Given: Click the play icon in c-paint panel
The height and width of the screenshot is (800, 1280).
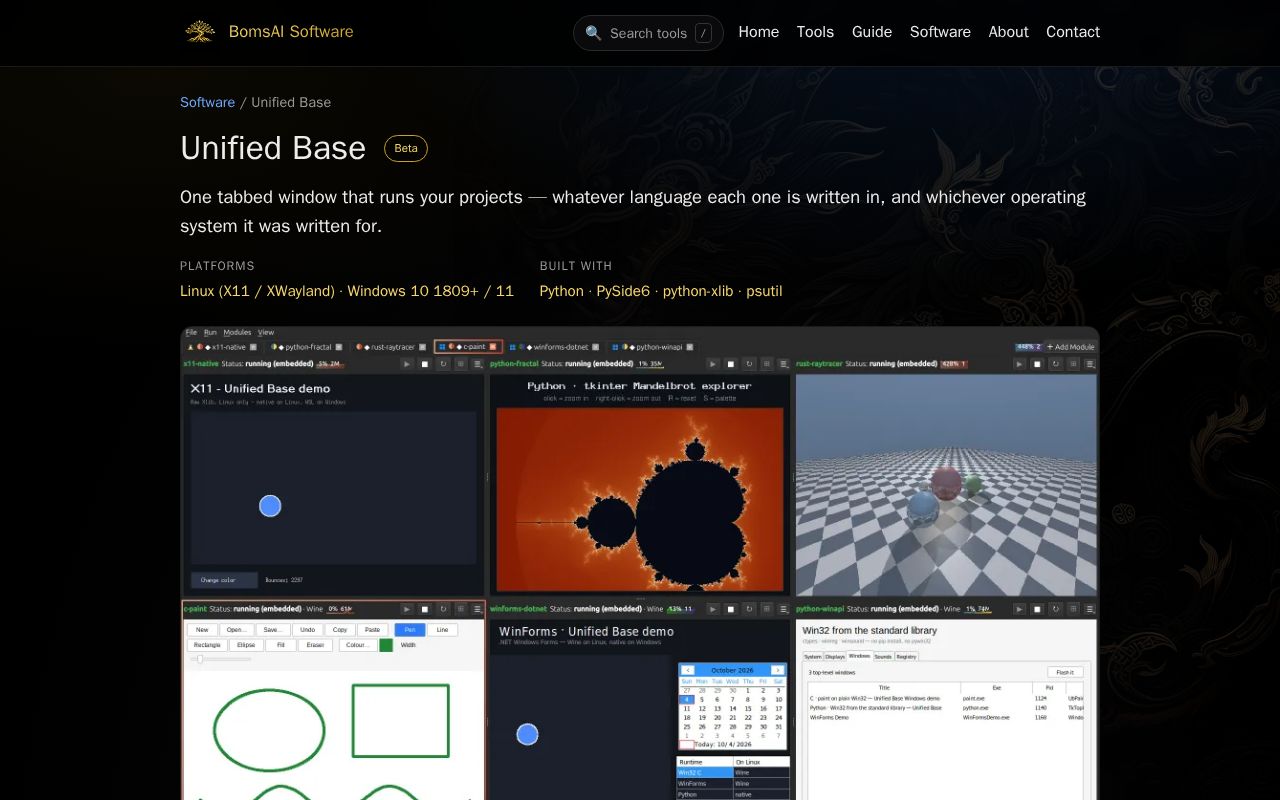Looking at the screenshot, I should (407, 608).
